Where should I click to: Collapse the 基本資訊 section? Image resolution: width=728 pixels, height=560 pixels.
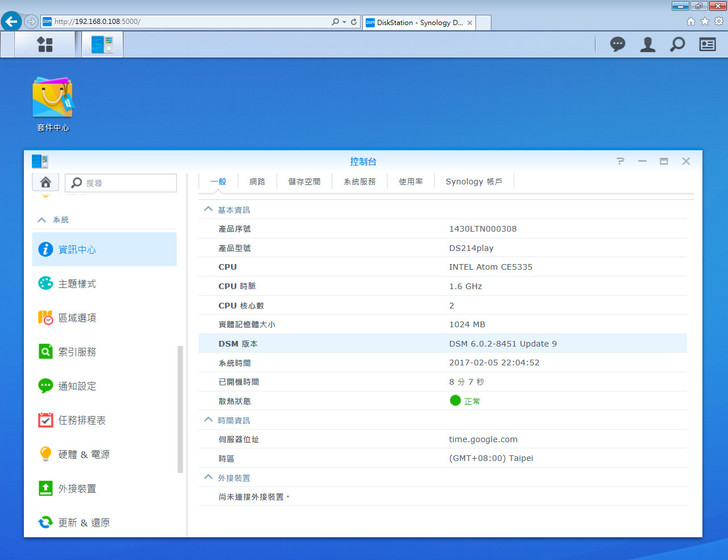[208, 210]
